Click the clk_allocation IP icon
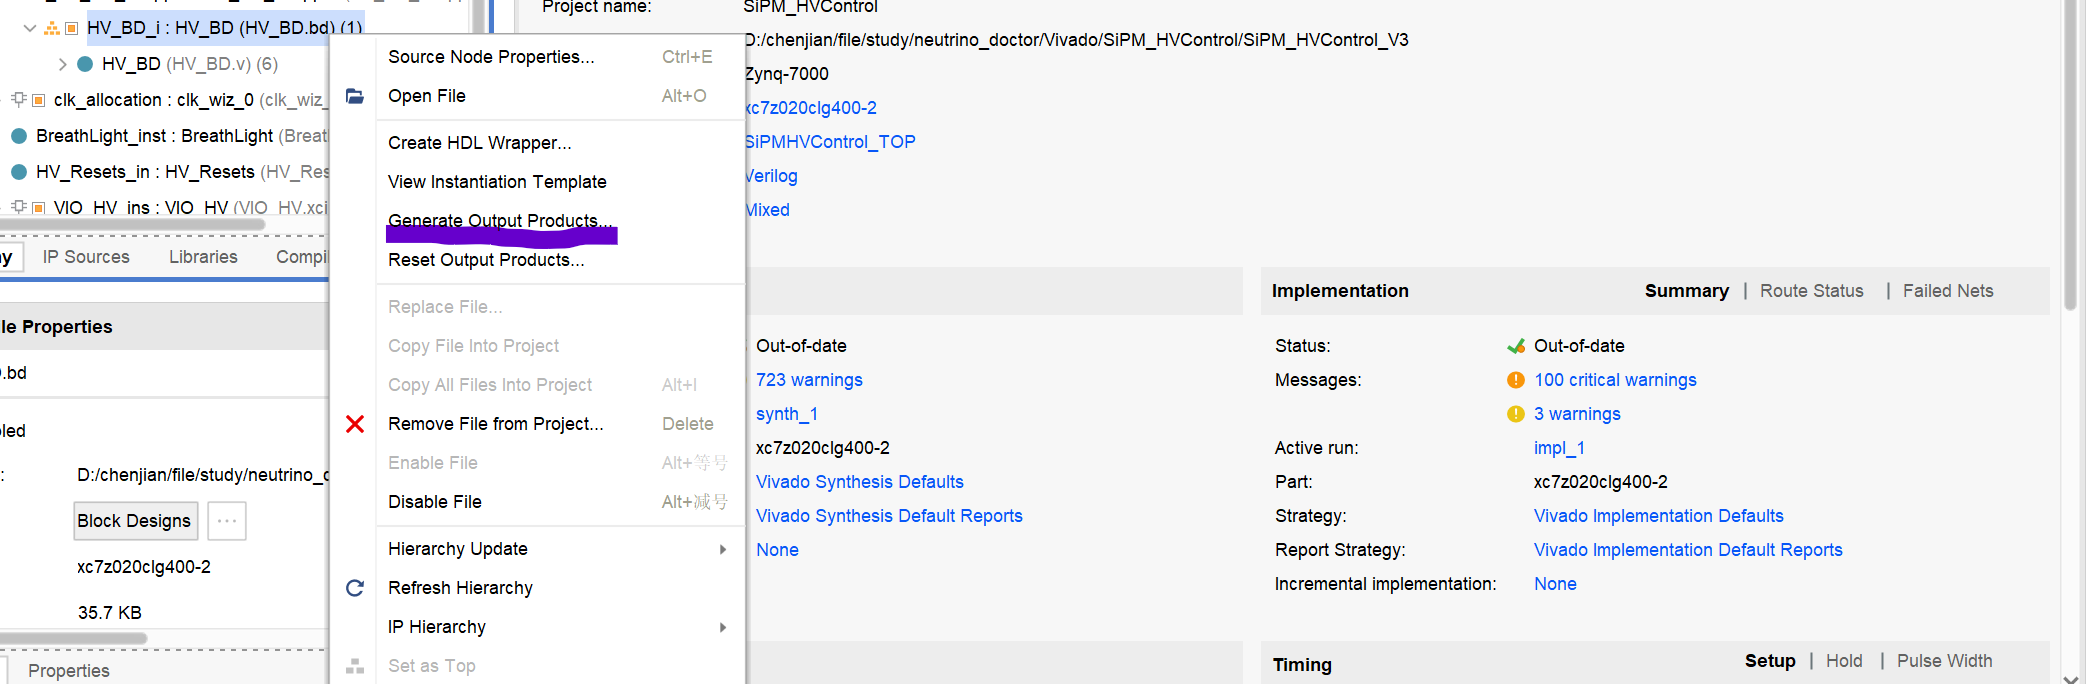Screen dimensions: 2100x684 [19, 100]
